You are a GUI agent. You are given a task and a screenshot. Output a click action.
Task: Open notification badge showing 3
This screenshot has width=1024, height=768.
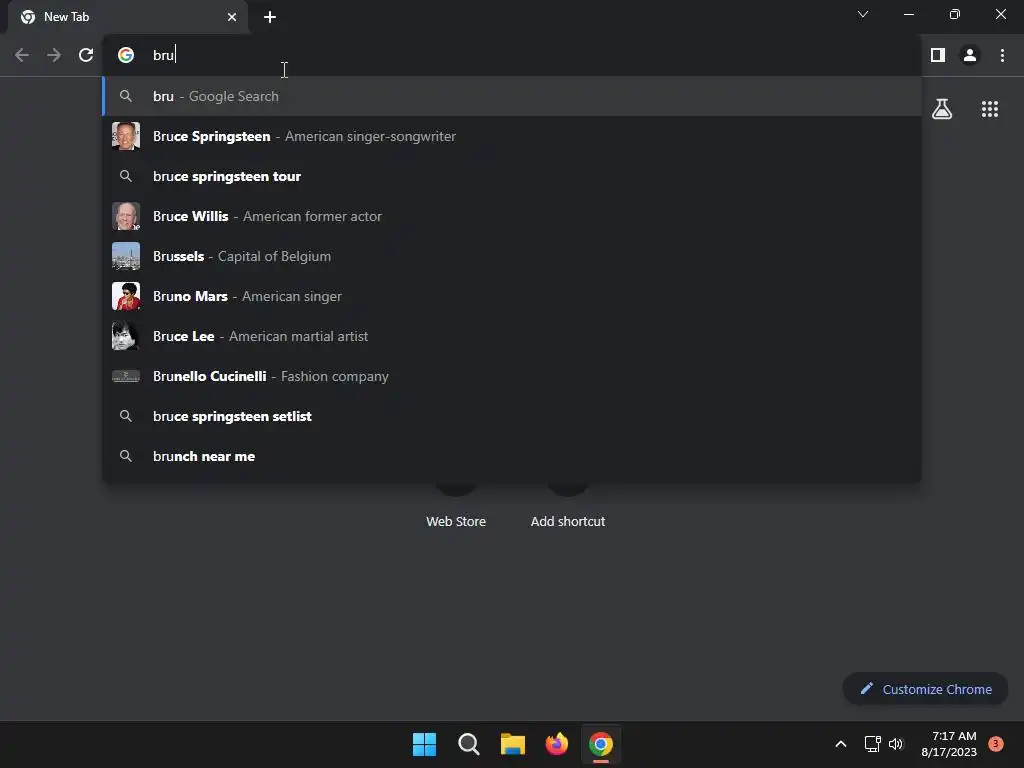tap(995, 743)
